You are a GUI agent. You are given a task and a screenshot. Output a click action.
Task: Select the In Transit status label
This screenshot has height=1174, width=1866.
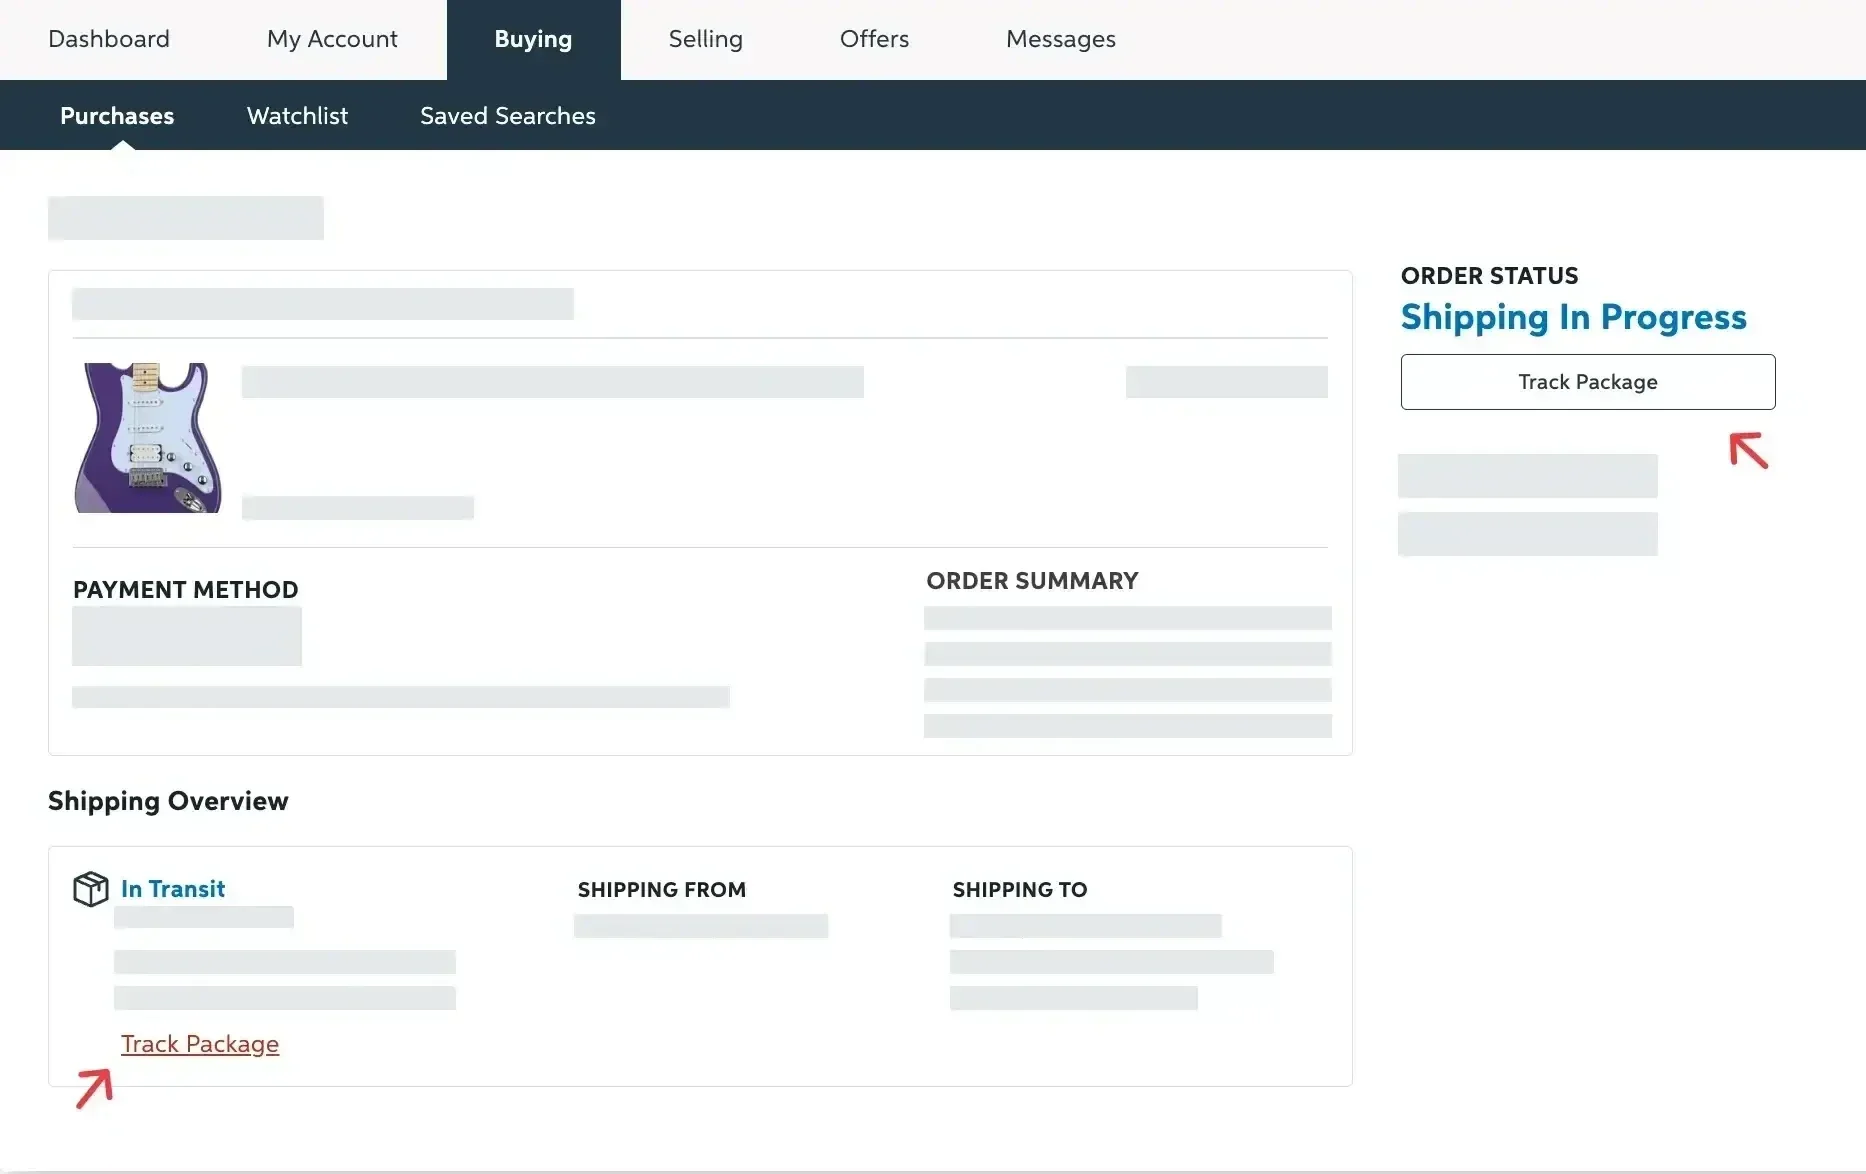[x=172, y=888]
